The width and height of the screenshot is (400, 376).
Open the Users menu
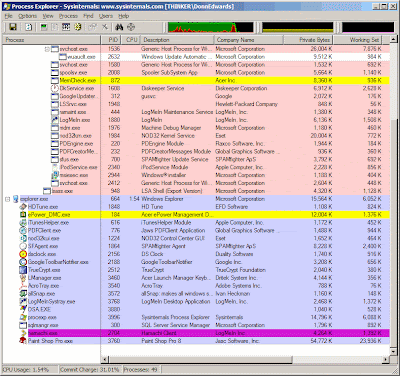click(106, 16)
